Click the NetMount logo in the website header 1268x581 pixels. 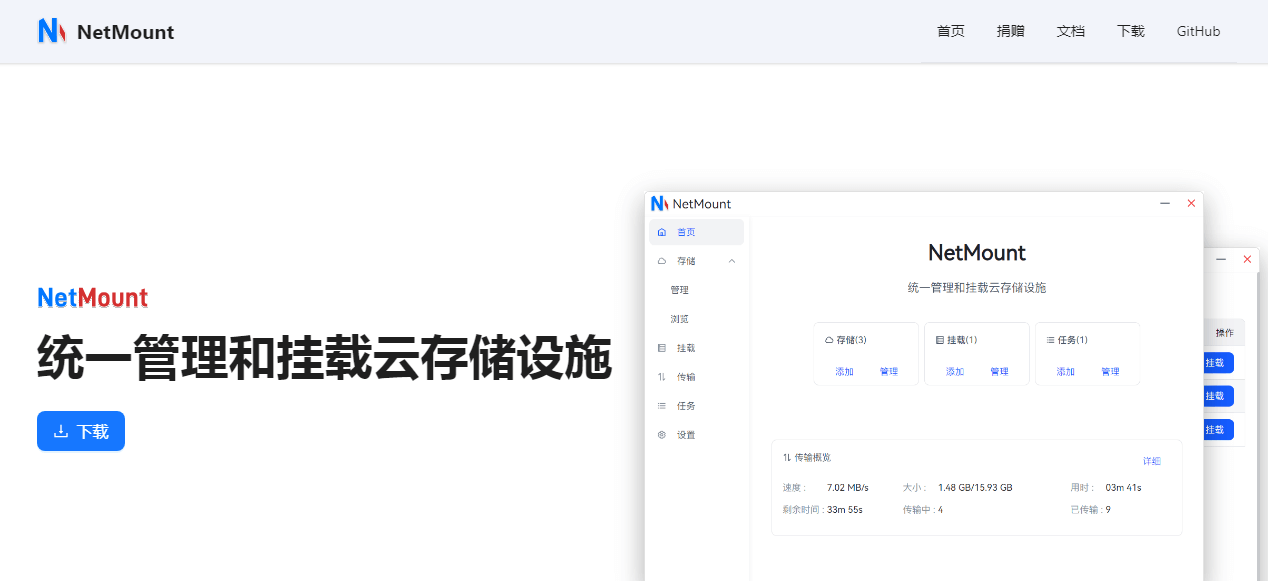105,31
